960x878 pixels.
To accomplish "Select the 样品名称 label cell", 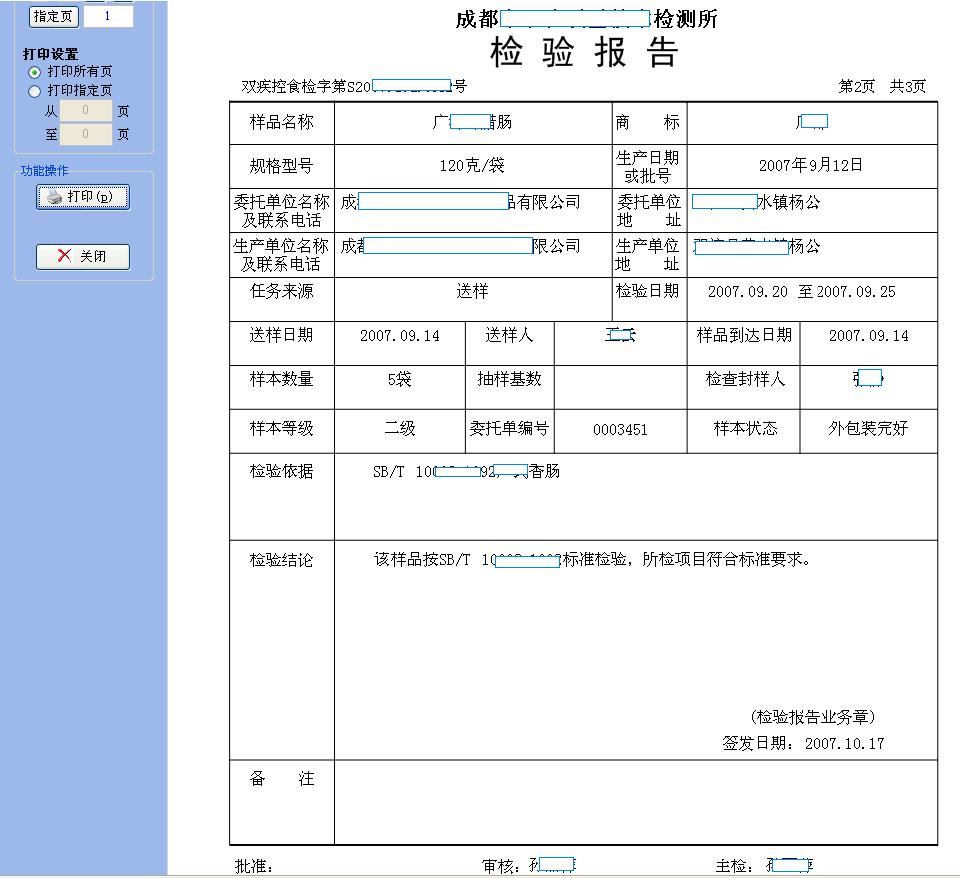I will click(282, 122).
